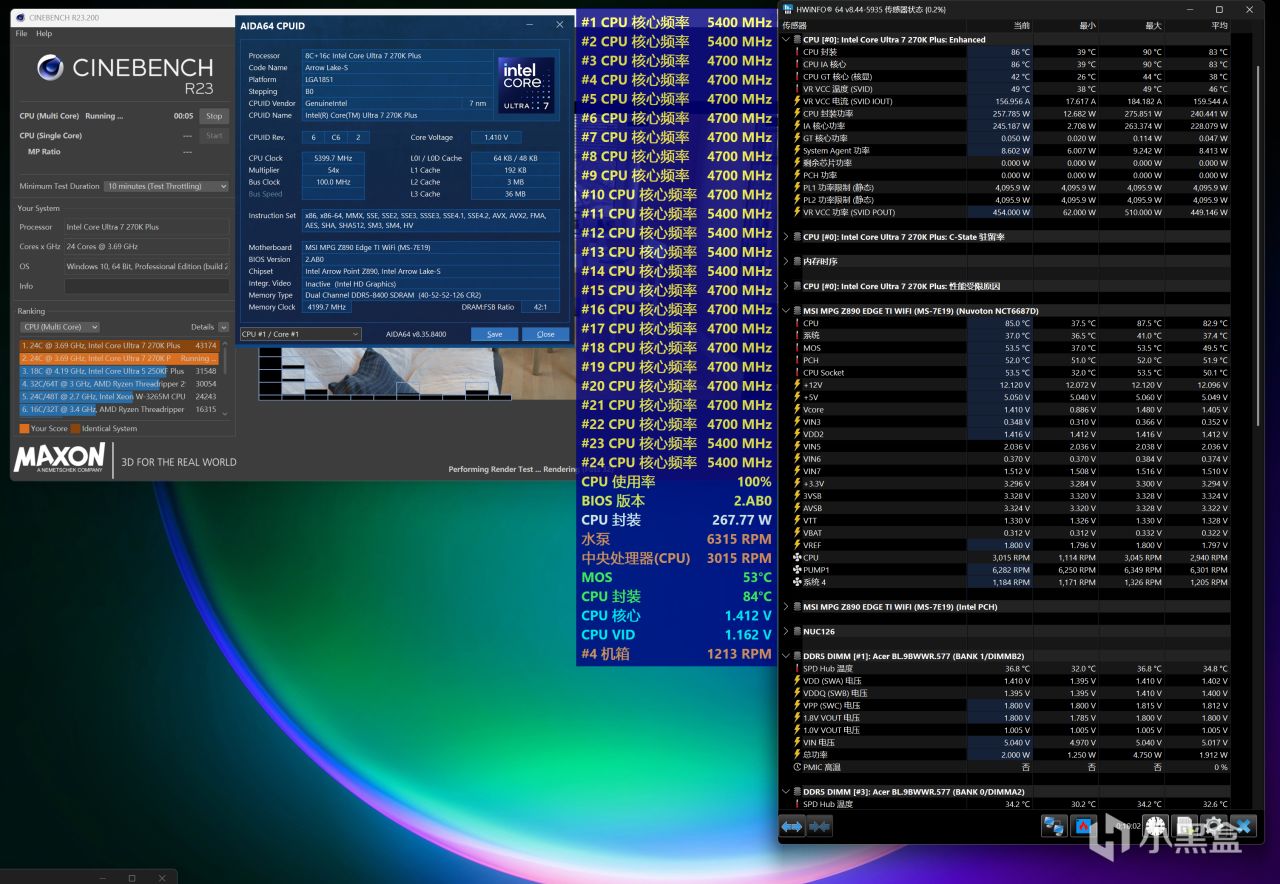
Task: Click the lightning icon beside System Agent 功率
Action: (x=797, y=151)
